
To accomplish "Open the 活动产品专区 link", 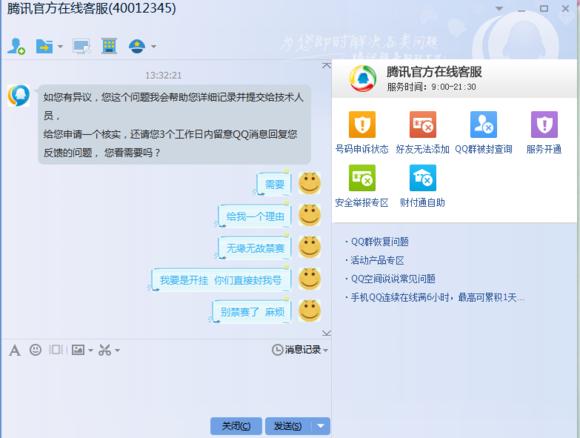I will (x=377, y=260).
